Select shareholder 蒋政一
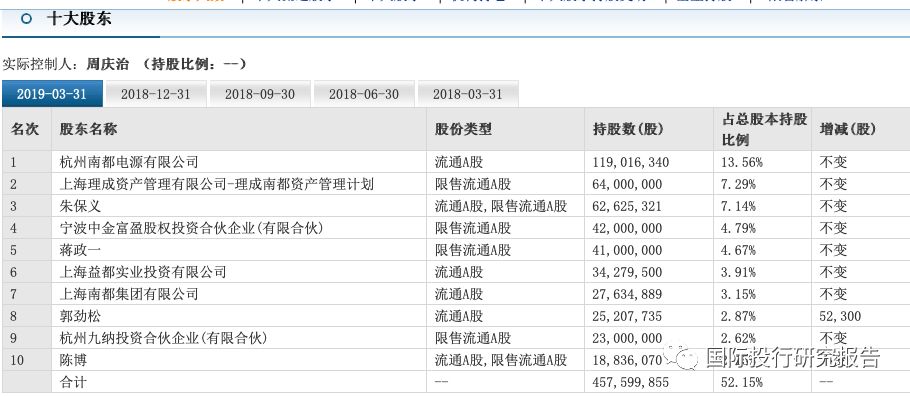This screenshot has width=910, height=397. pos(81,250)
